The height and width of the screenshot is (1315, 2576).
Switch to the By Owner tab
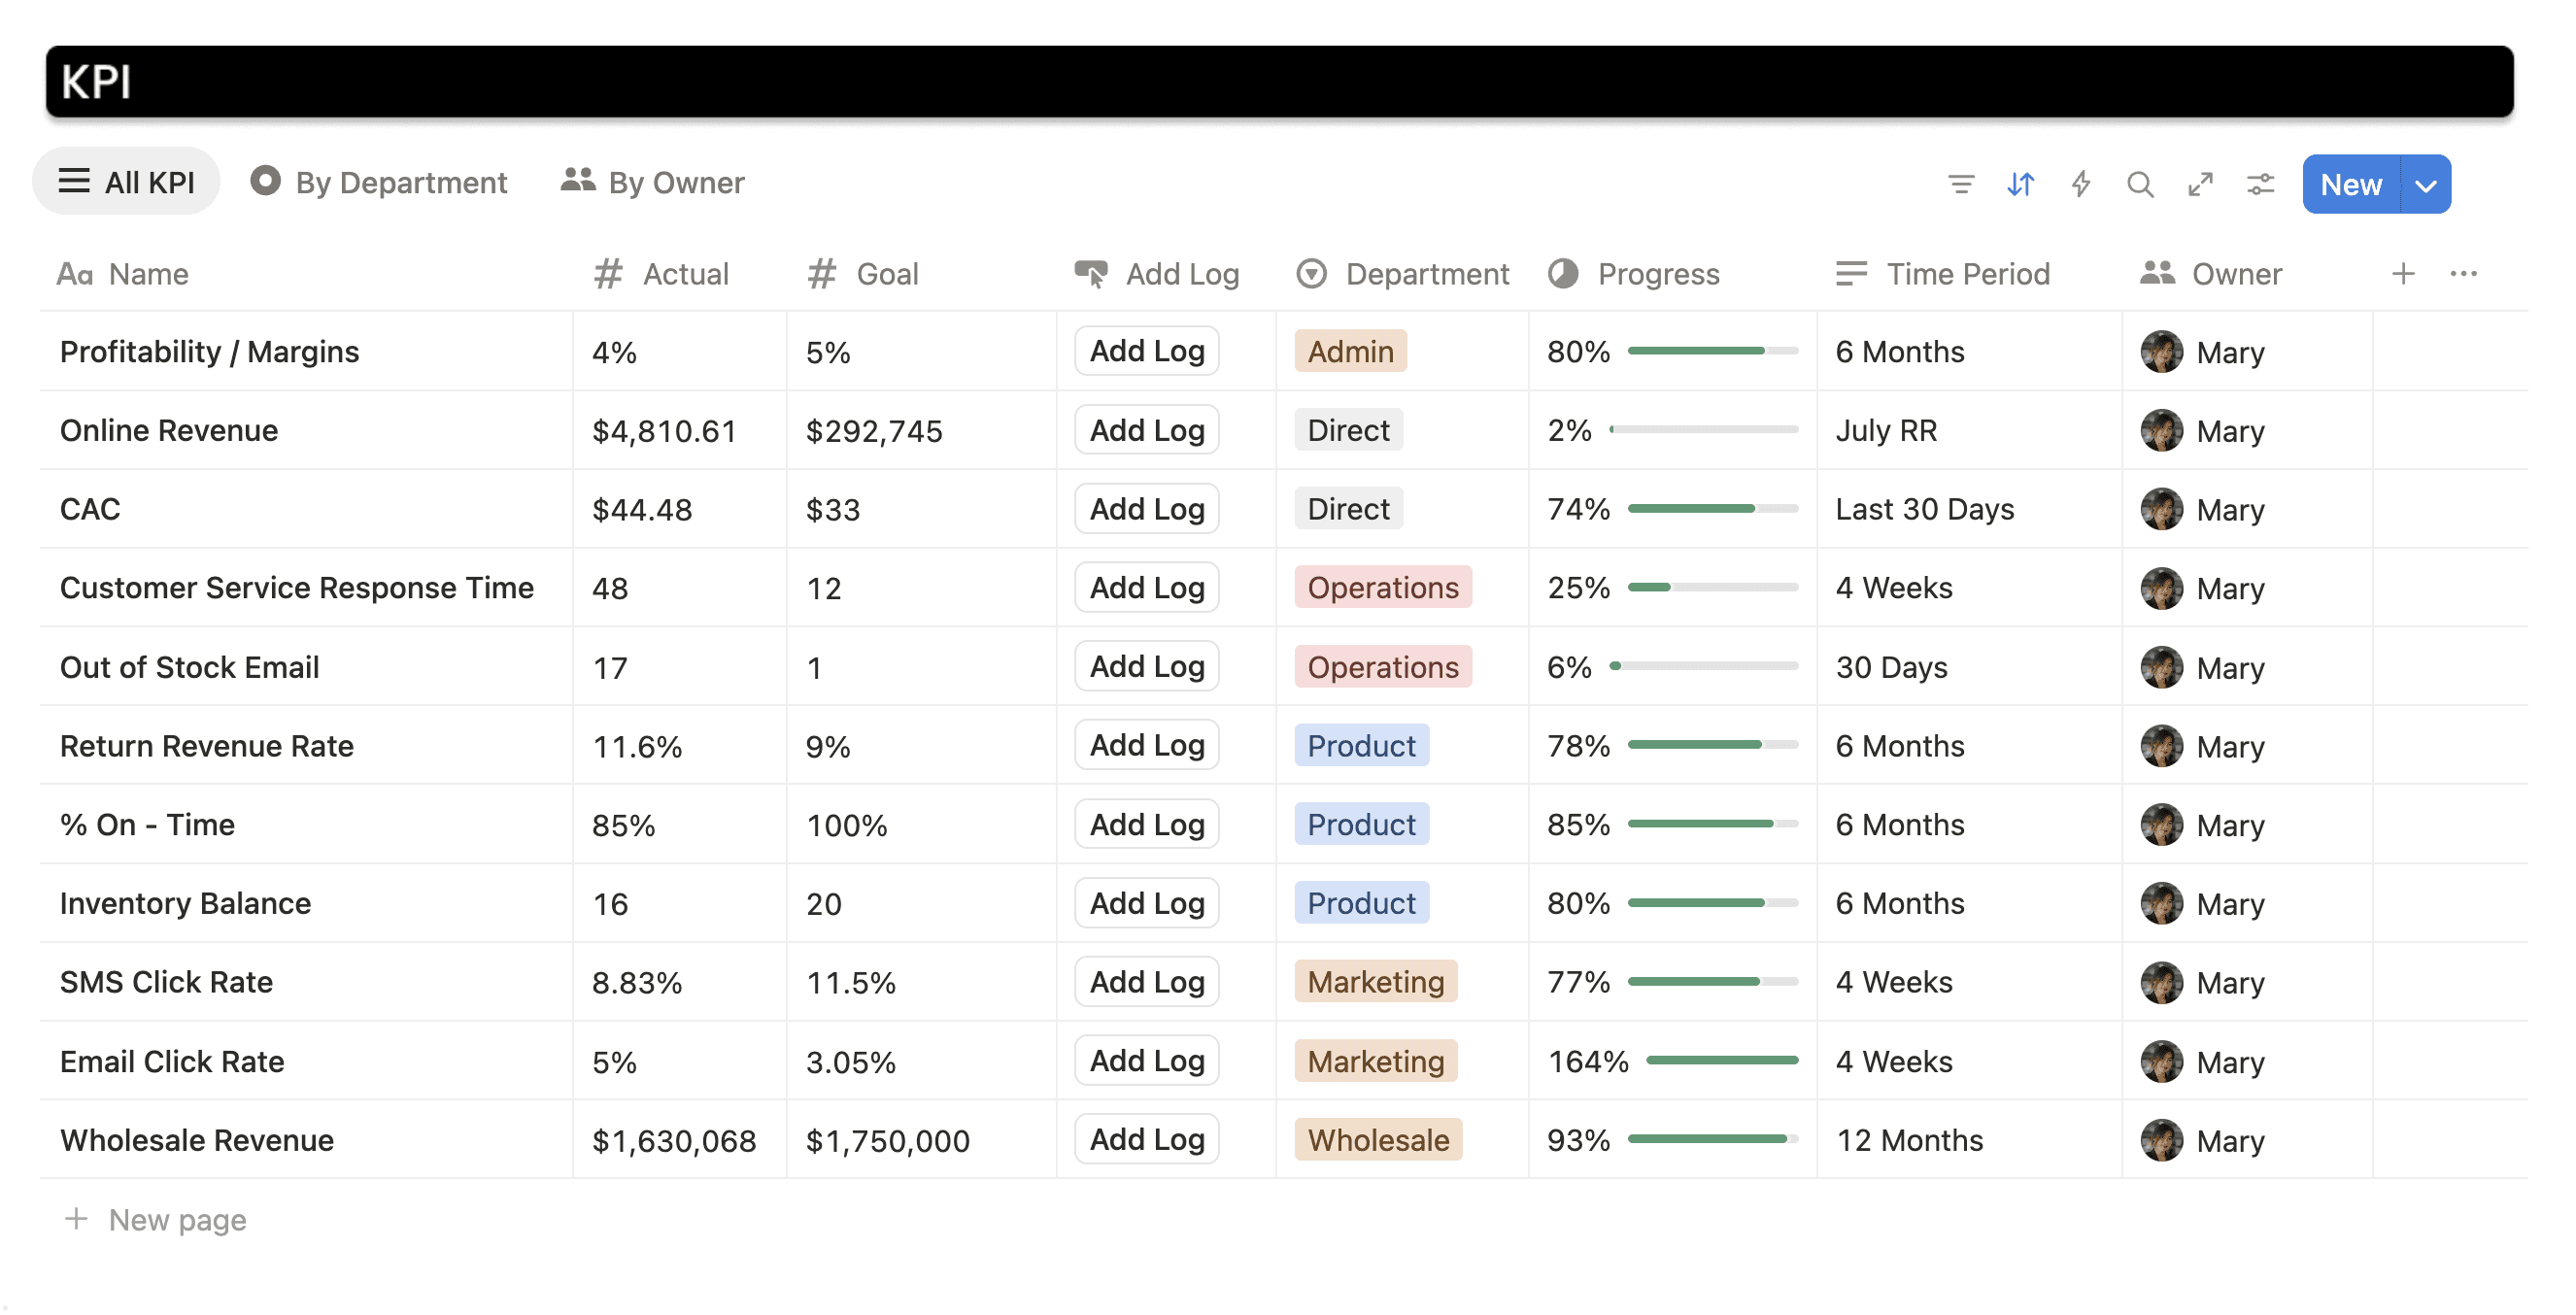tap(653, 182)
